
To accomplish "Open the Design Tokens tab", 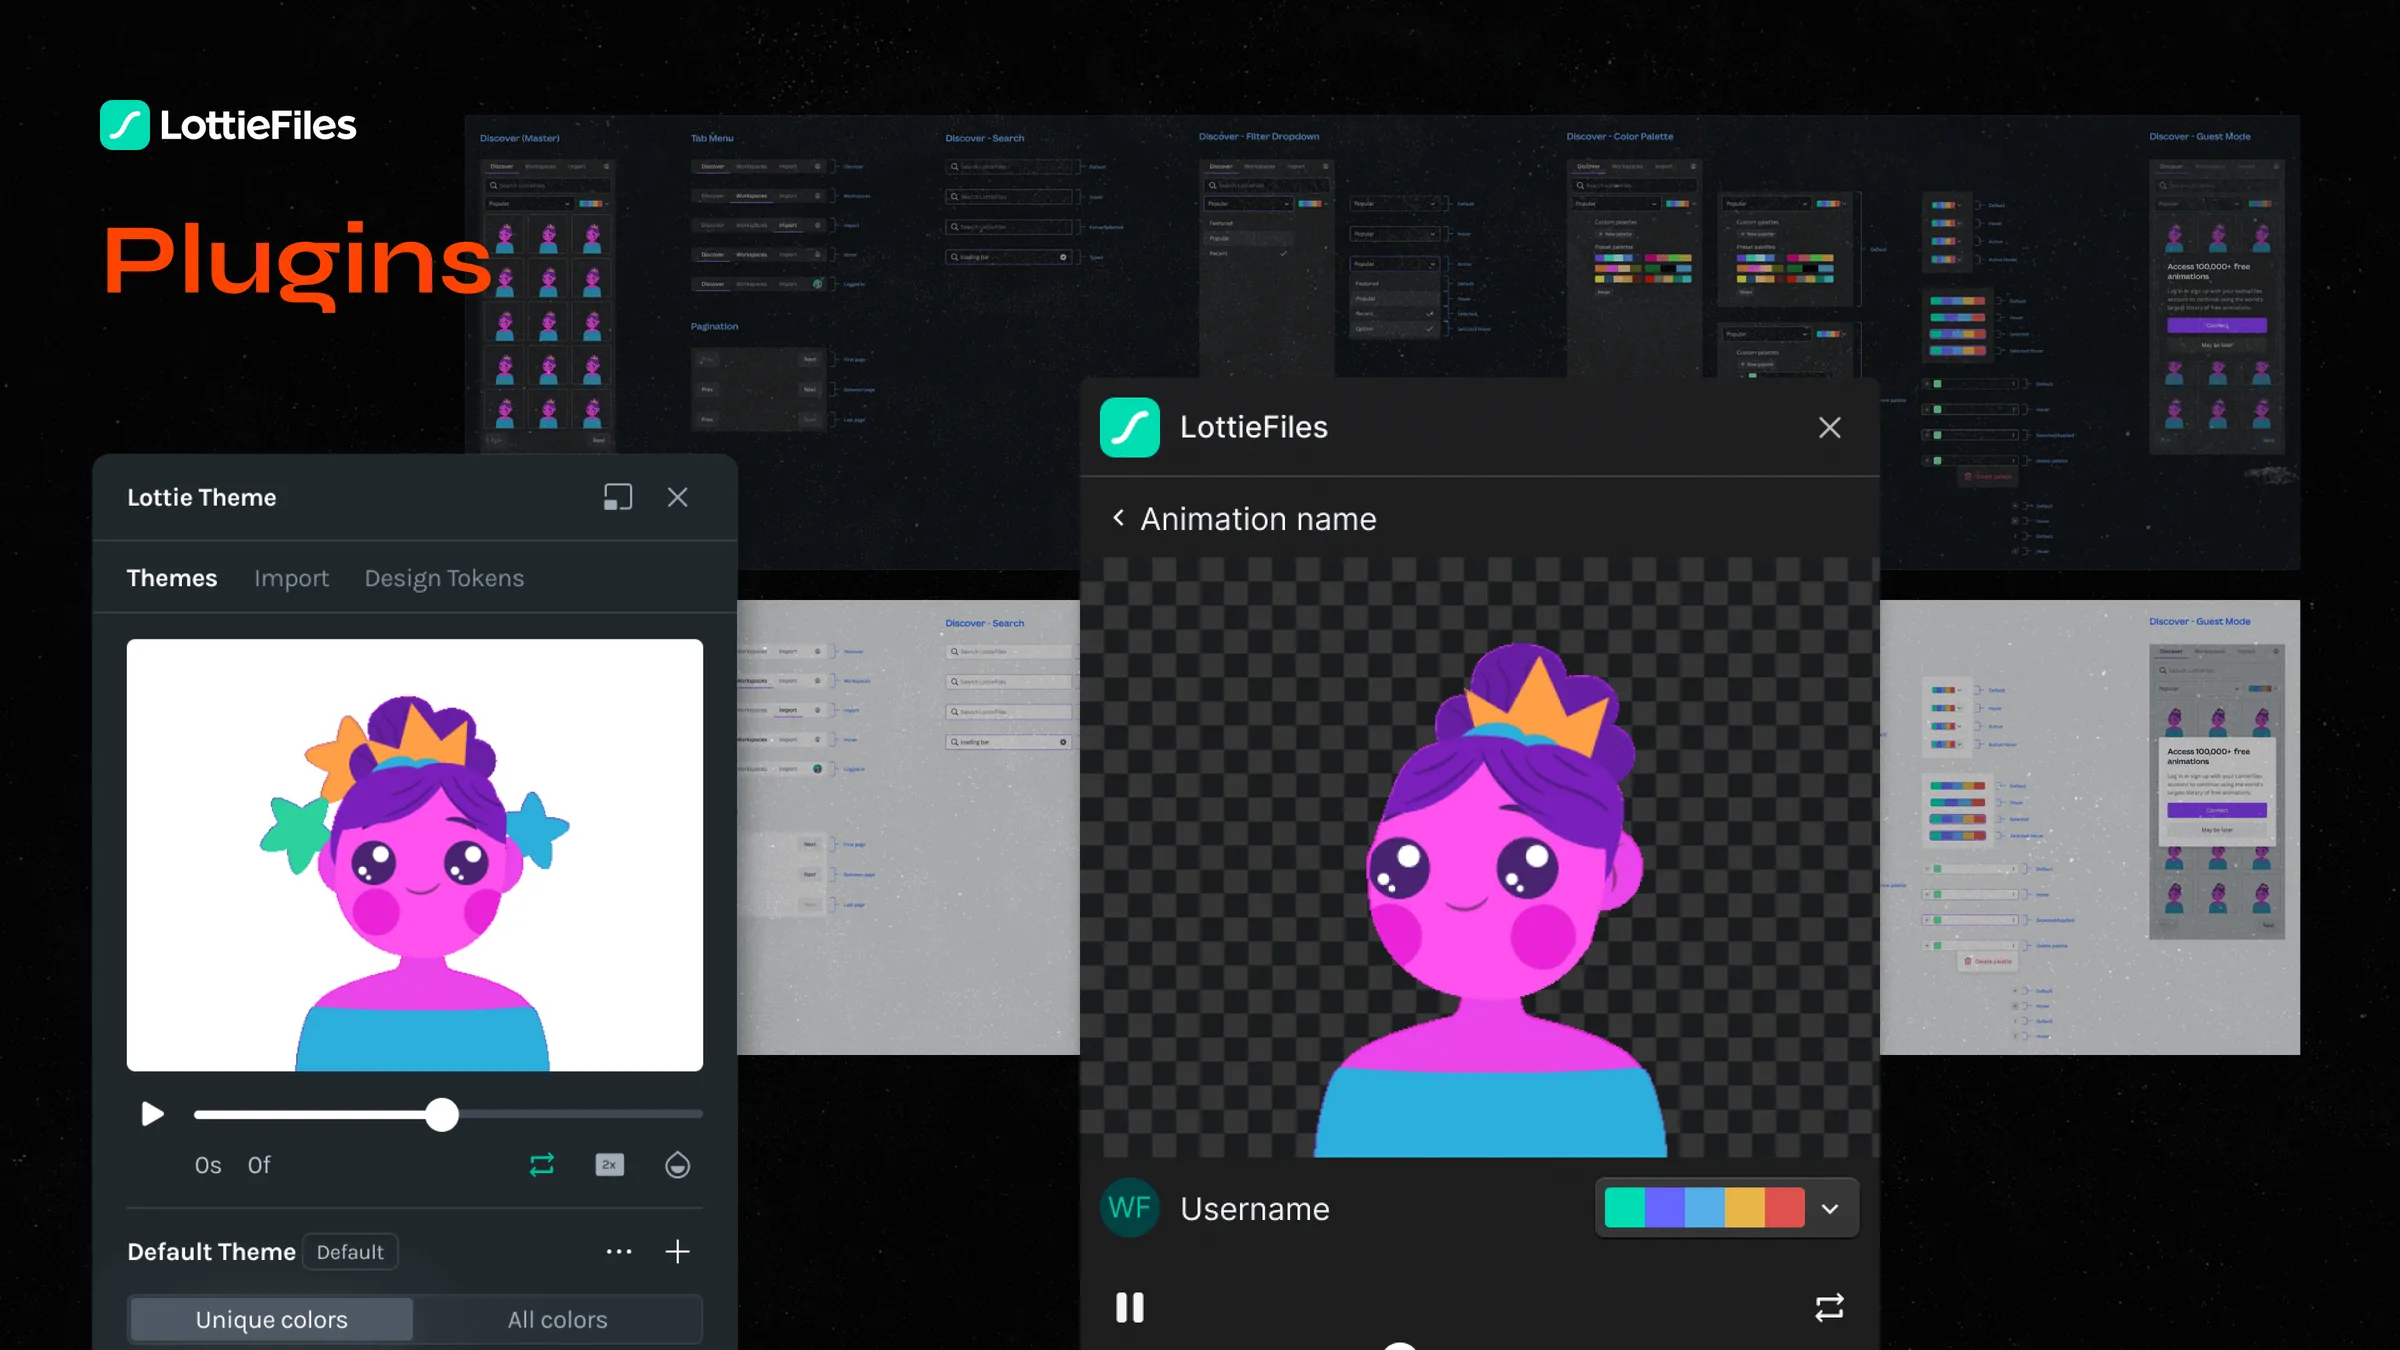I will click(x=444, y=578).
